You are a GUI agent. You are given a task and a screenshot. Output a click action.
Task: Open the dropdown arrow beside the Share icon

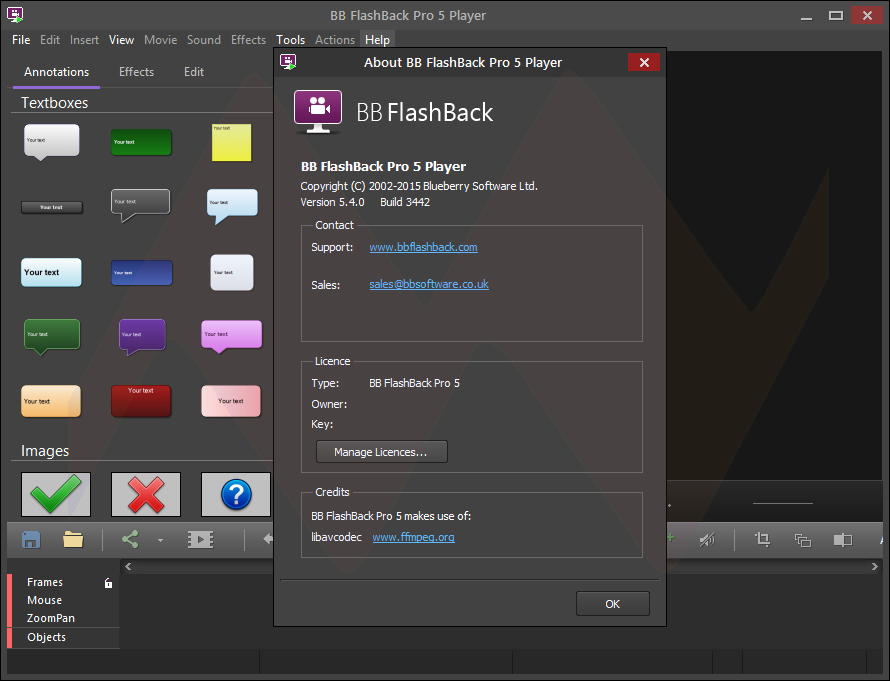[161, 540]
